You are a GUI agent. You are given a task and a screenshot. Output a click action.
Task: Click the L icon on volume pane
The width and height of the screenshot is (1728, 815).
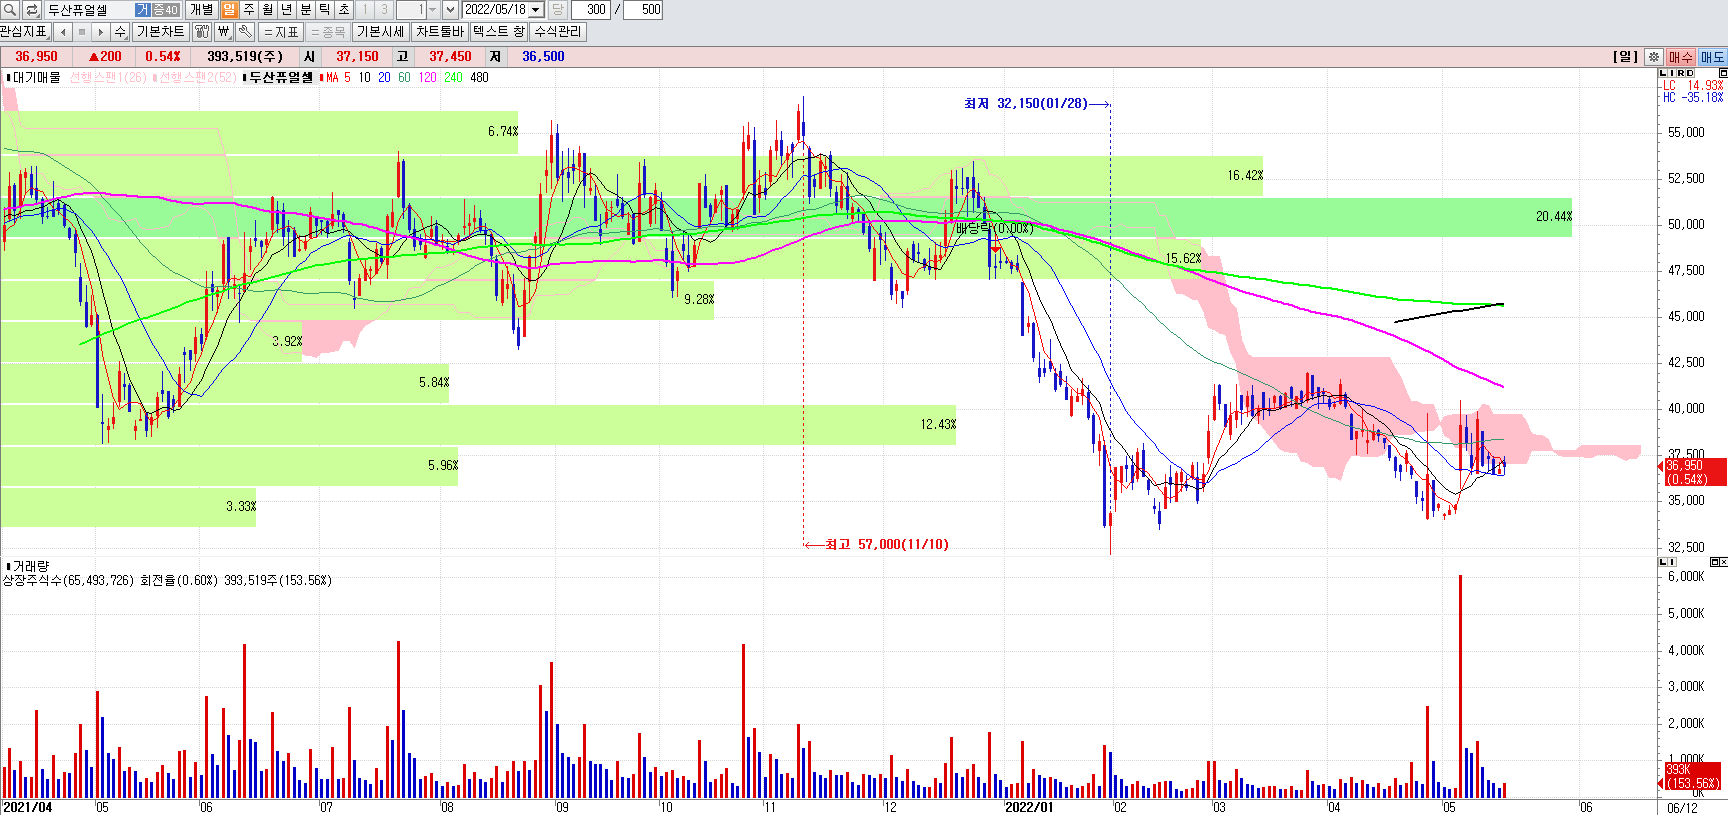point(1663,562)
